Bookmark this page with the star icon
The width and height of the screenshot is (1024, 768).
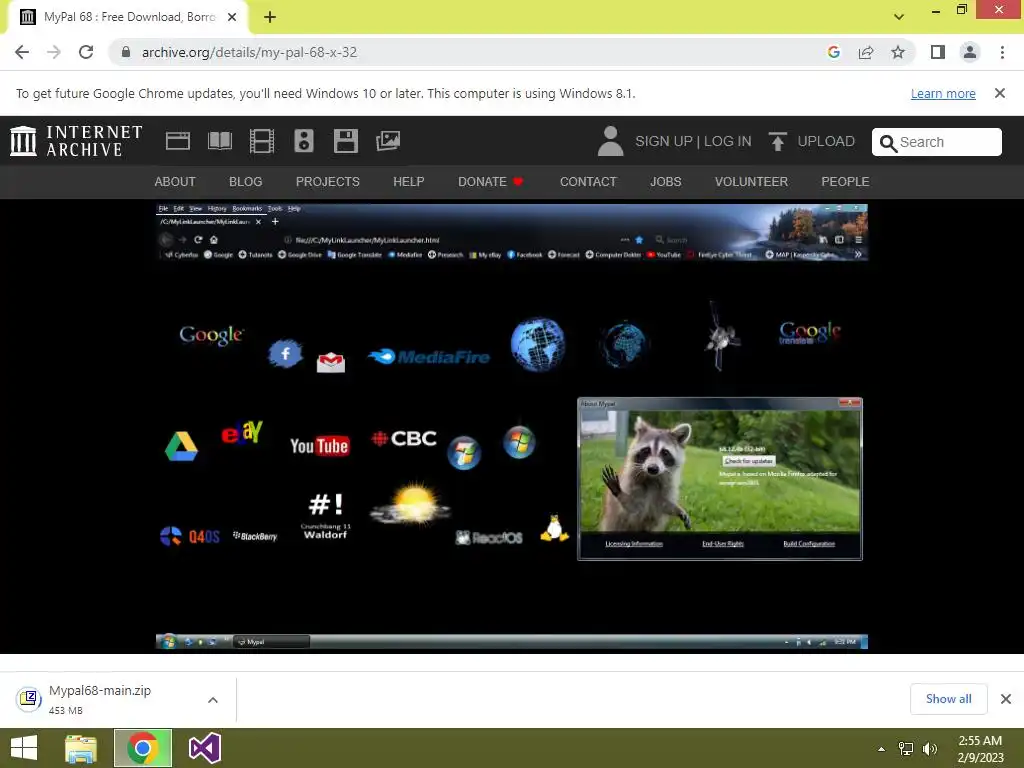[x=898, y=52]
